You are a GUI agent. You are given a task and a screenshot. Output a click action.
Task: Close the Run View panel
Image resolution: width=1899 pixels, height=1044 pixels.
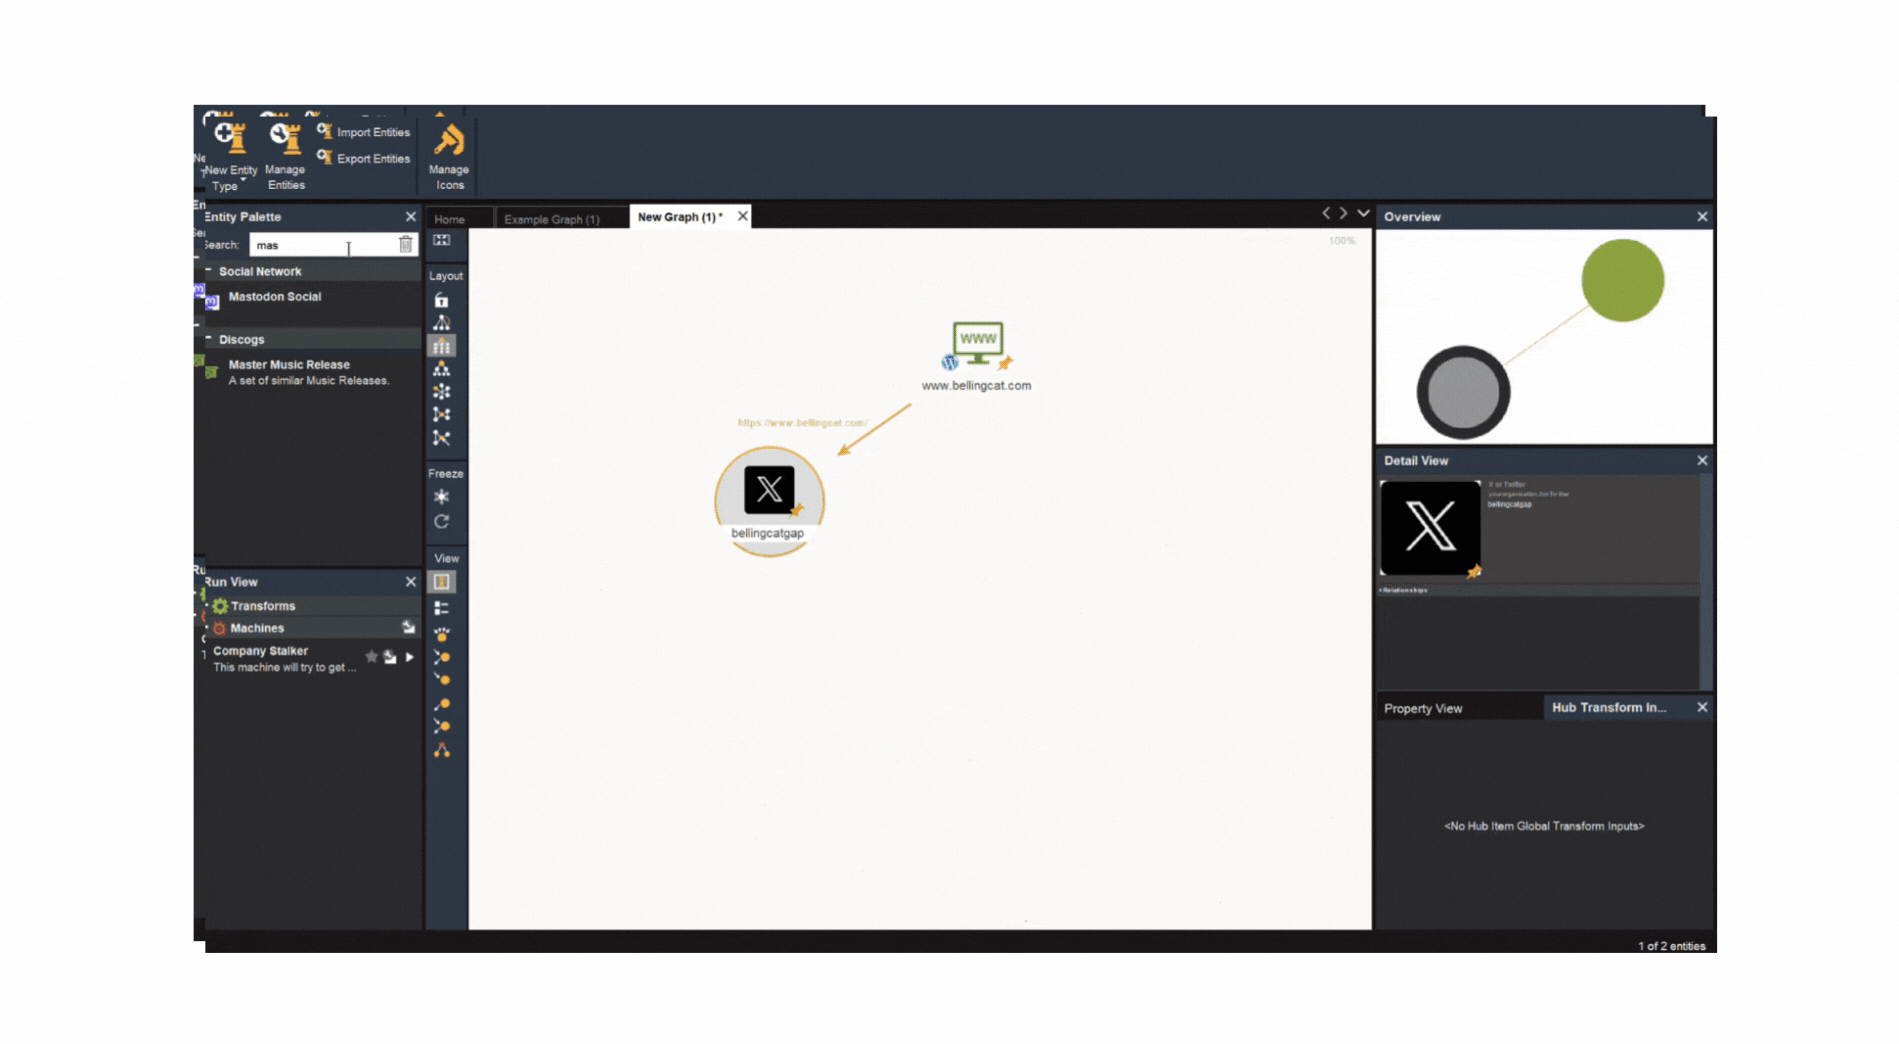[410, 582]
